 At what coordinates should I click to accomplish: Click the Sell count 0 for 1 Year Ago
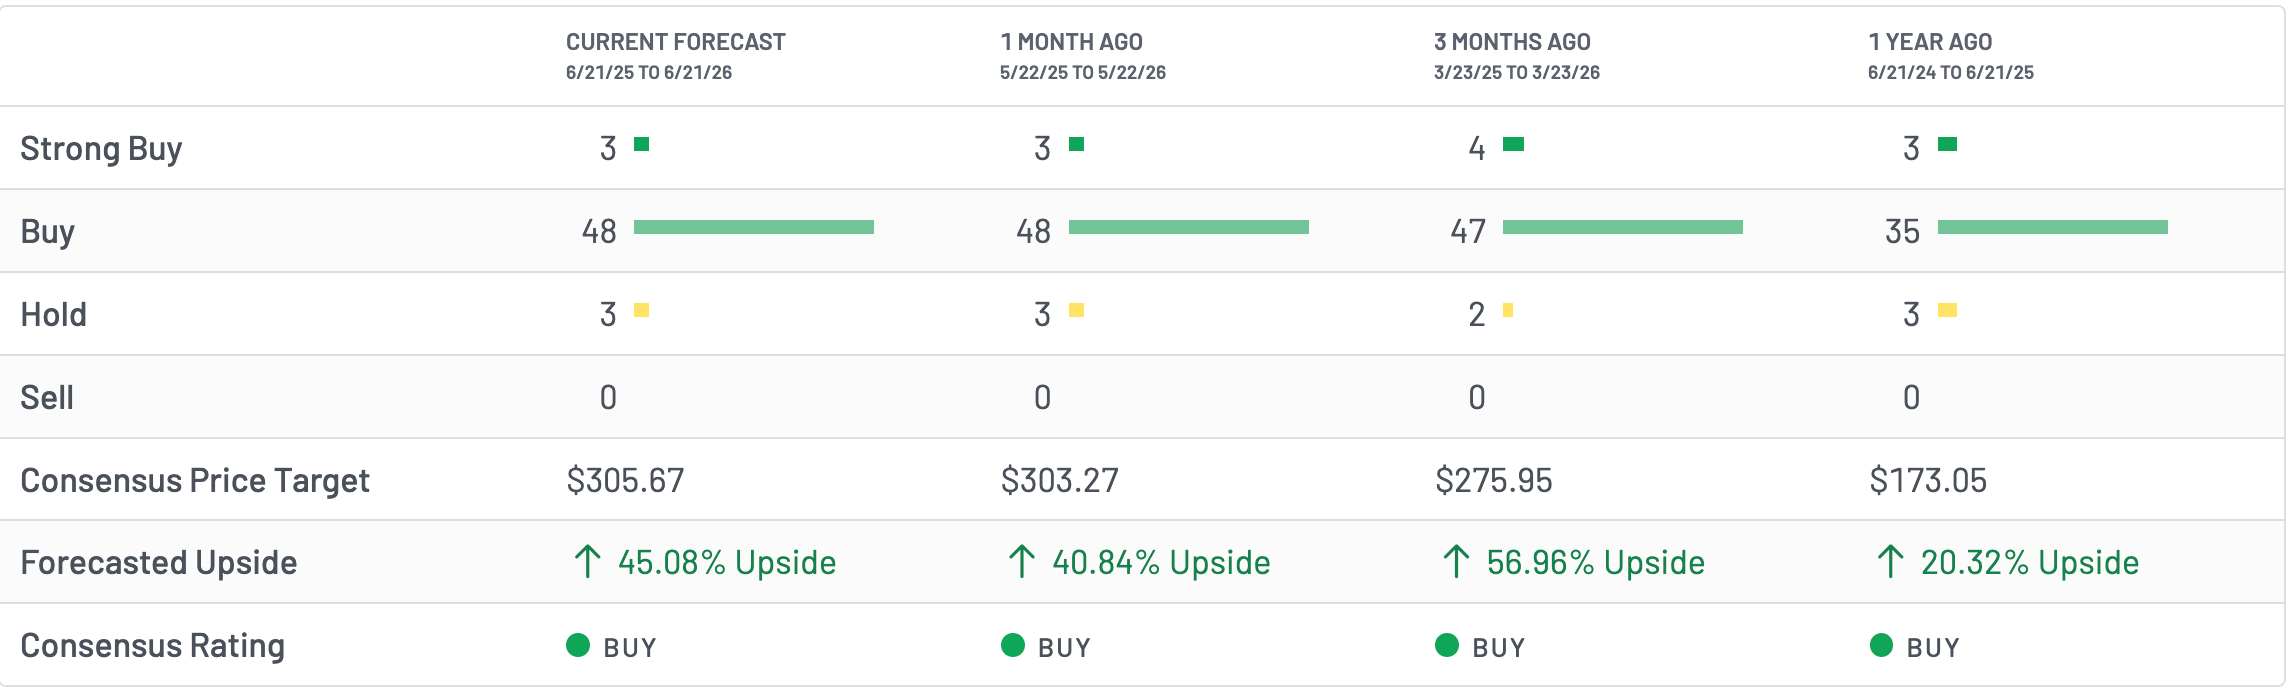(1911, 398)
